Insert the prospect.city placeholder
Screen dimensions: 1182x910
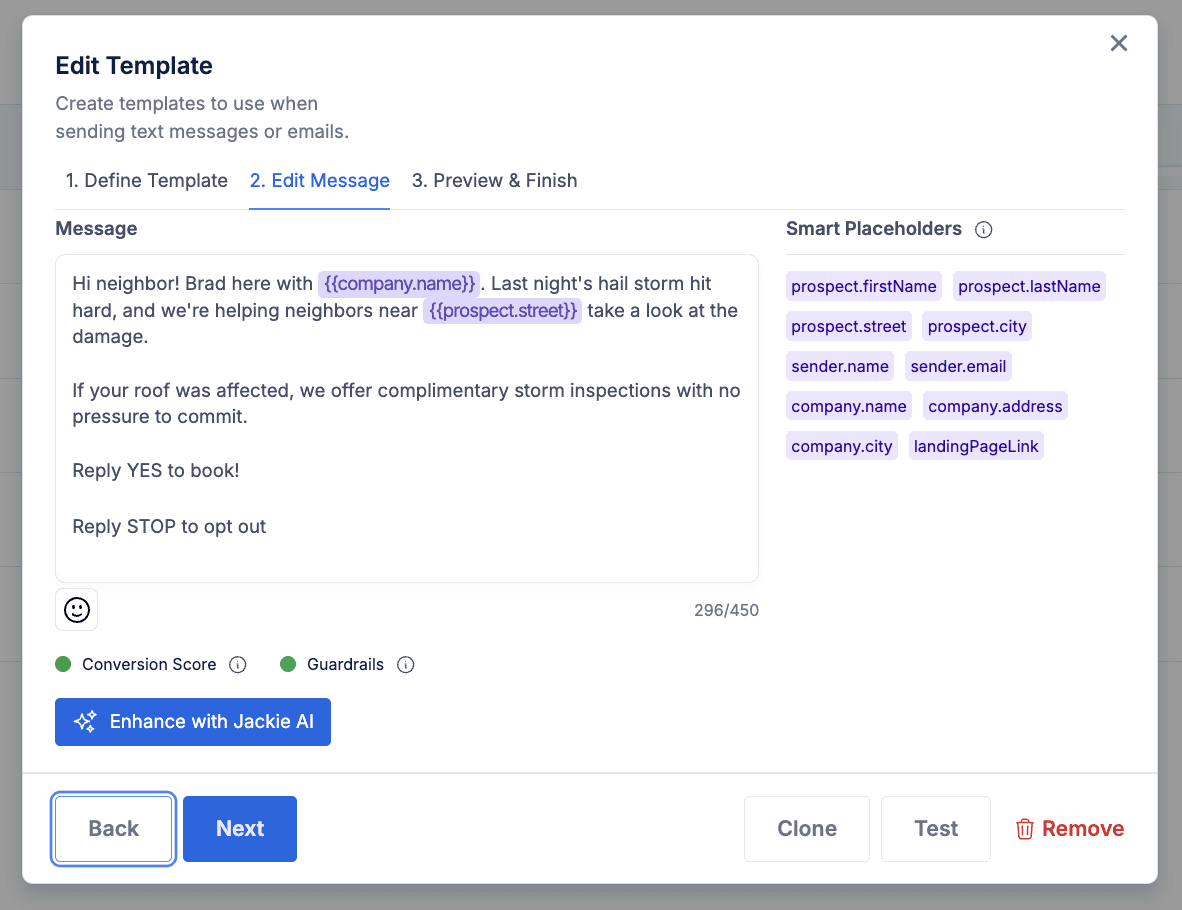[977, 326]
